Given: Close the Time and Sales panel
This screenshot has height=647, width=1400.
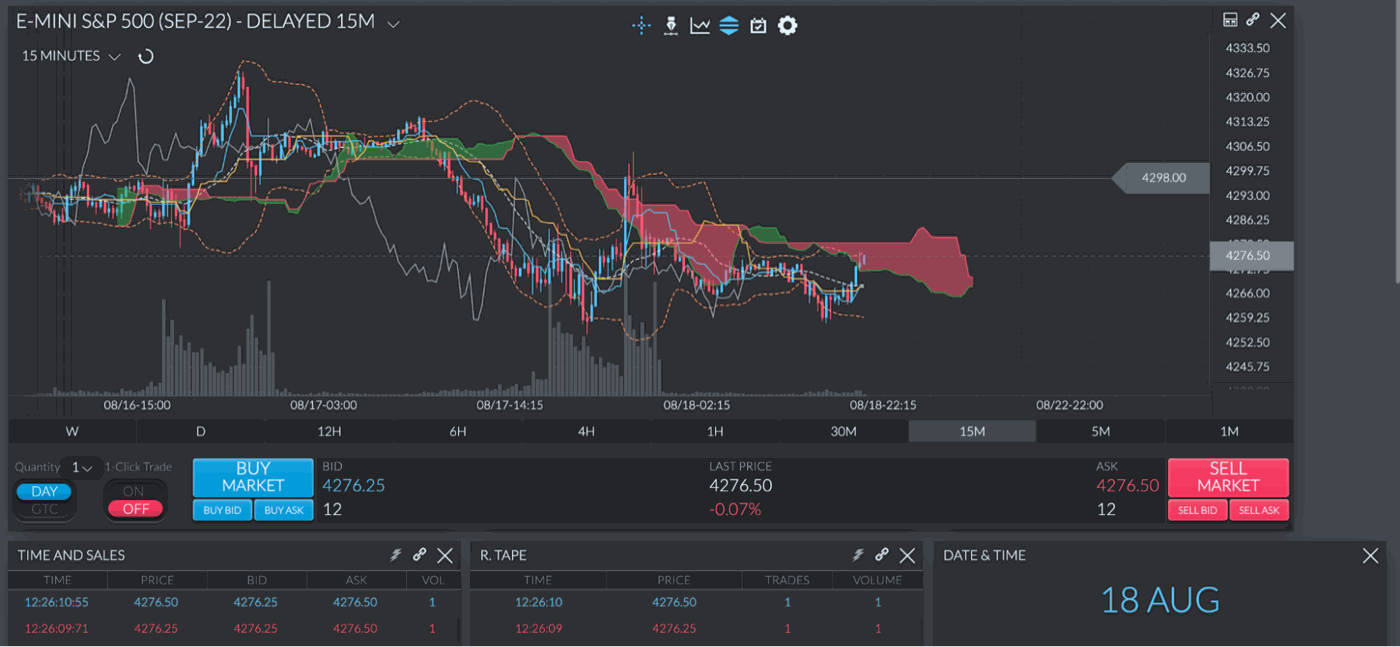Looking at the screenshot, I should coord(445,555).
